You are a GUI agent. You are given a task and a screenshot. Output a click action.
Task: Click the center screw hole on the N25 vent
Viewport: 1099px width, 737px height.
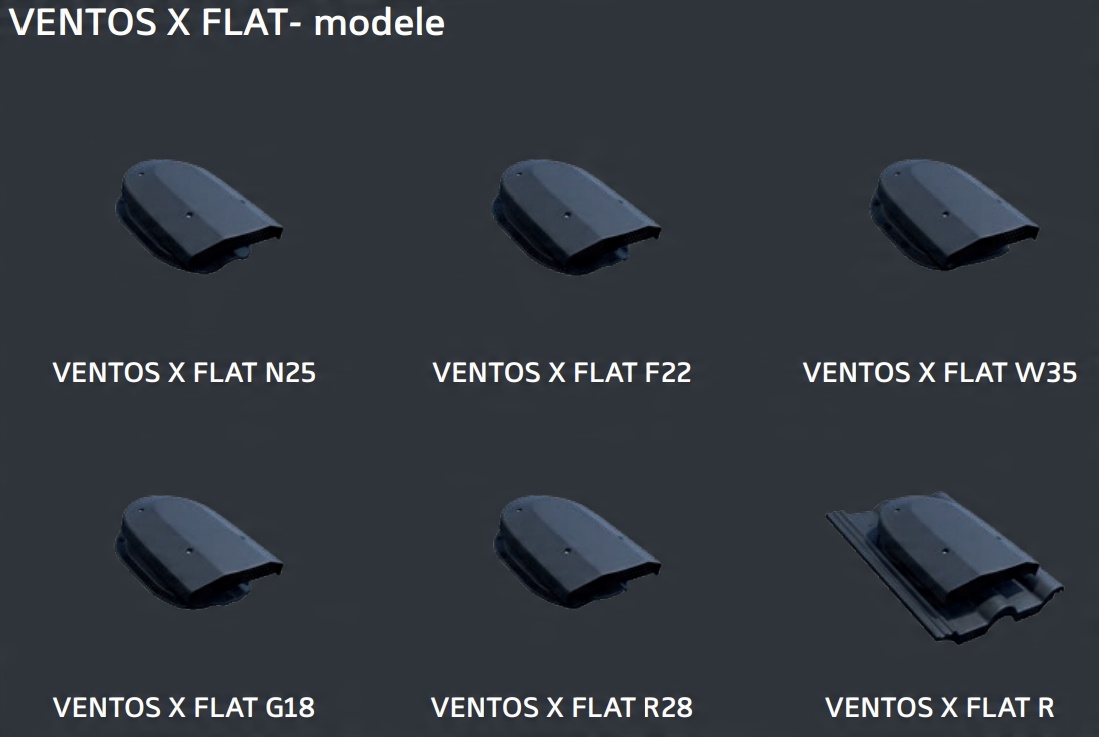(190, 214)
